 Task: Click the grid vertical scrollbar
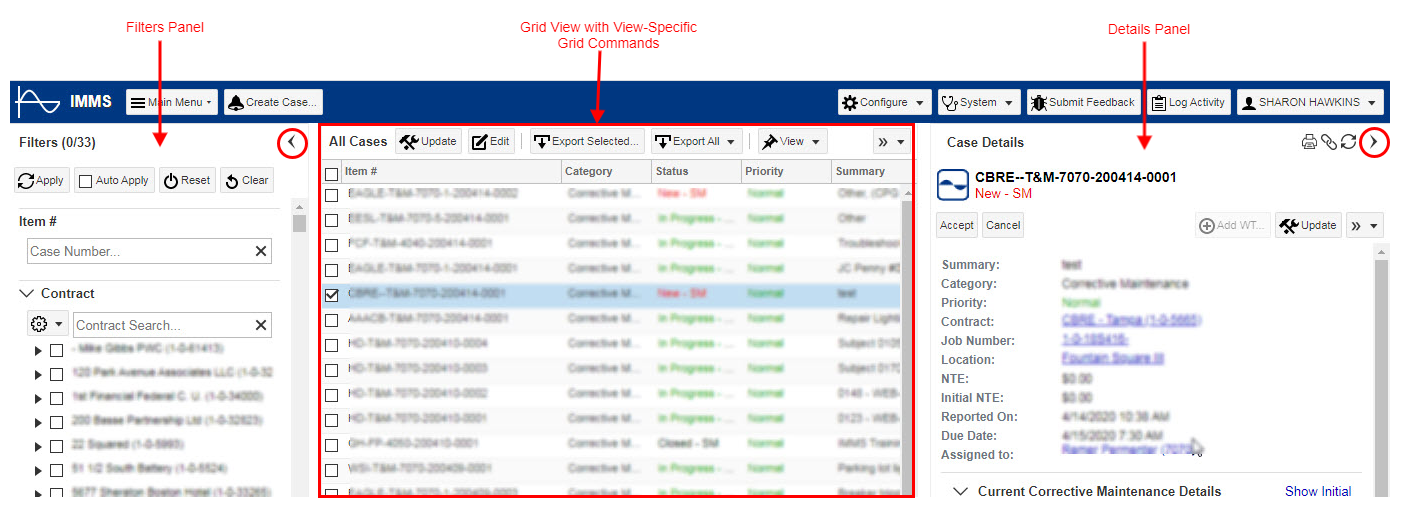(x=907, y=340)
